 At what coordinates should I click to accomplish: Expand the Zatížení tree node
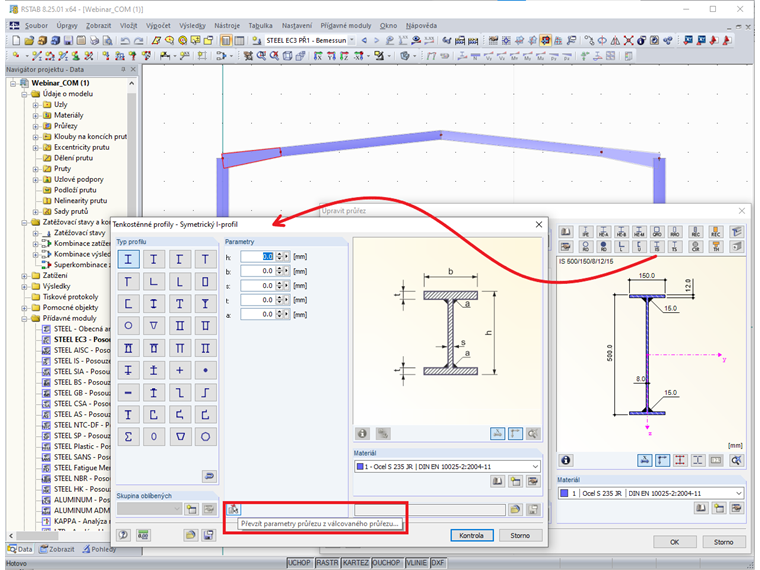(x=24, y=276)
